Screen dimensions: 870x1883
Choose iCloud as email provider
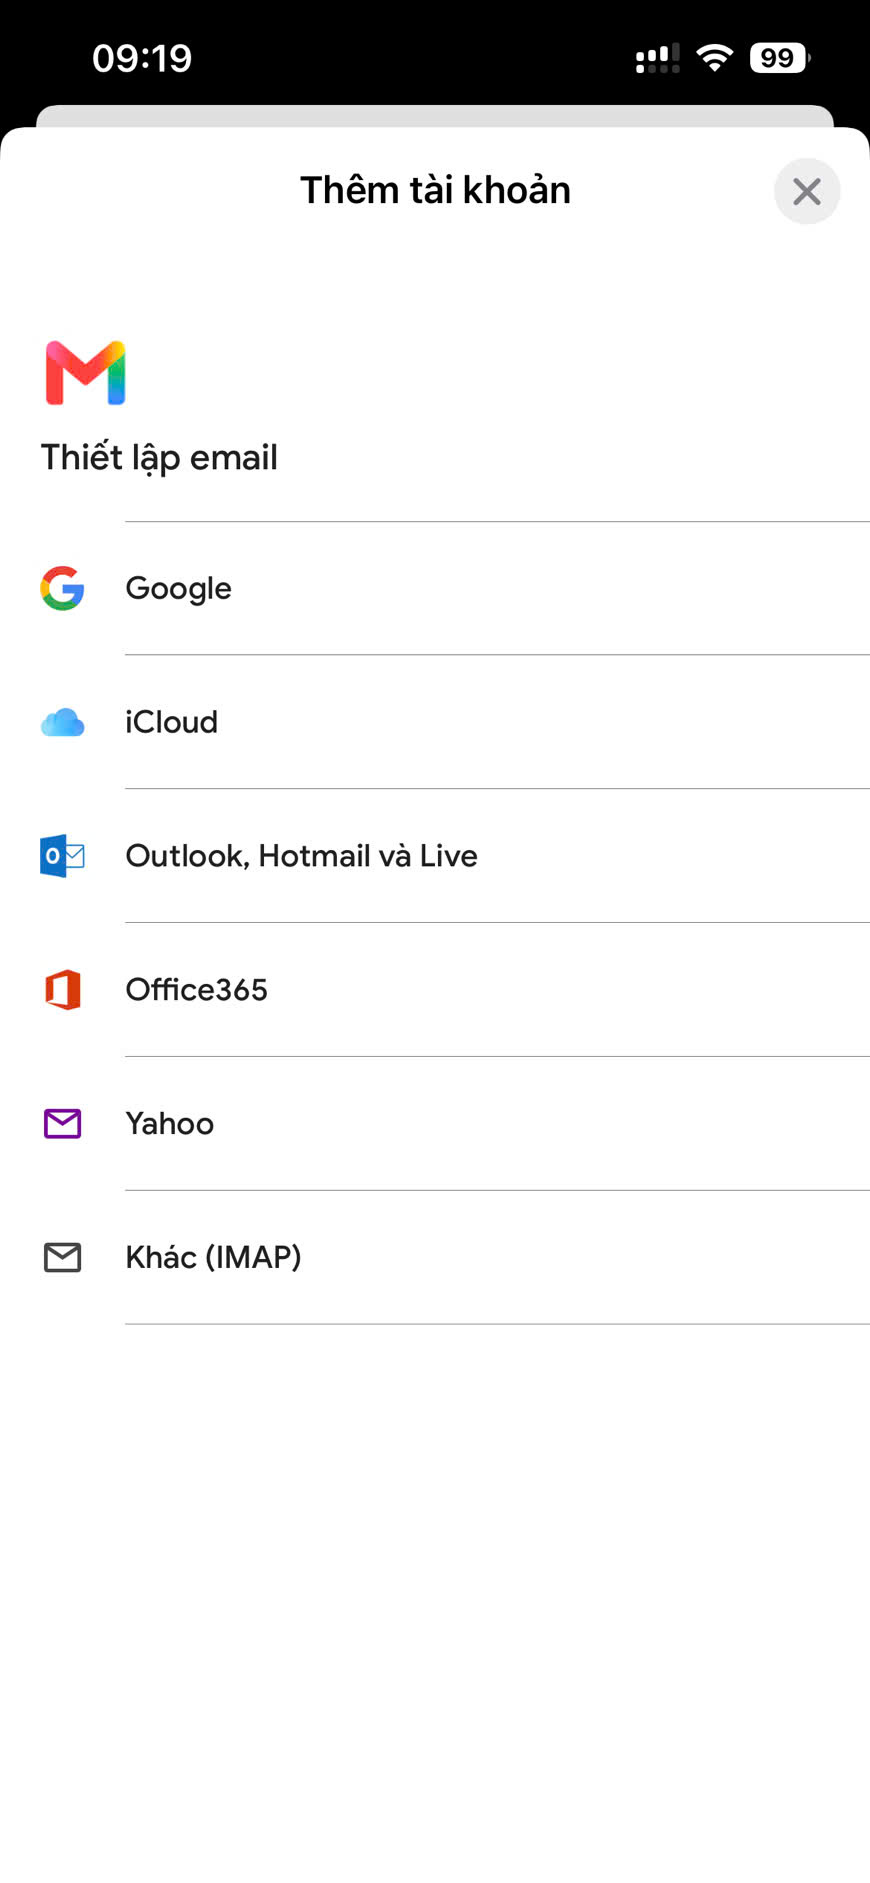tap(435, 722)
